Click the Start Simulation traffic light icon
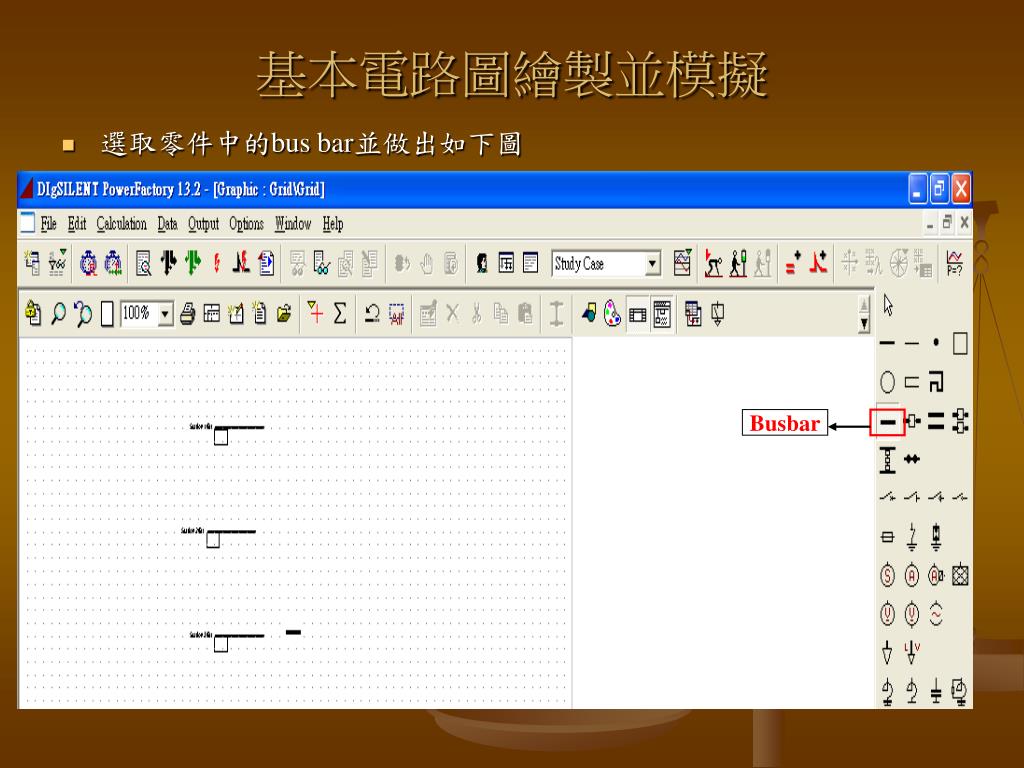Viewport: 1024px width, 768px height. click(x=738, y=263)
